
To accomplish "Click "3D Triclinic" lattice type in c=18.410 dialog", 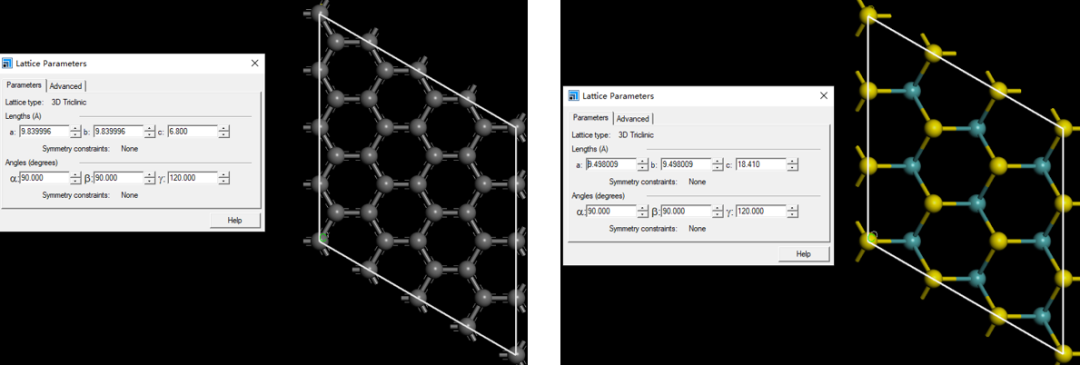I will pos(637,135).
